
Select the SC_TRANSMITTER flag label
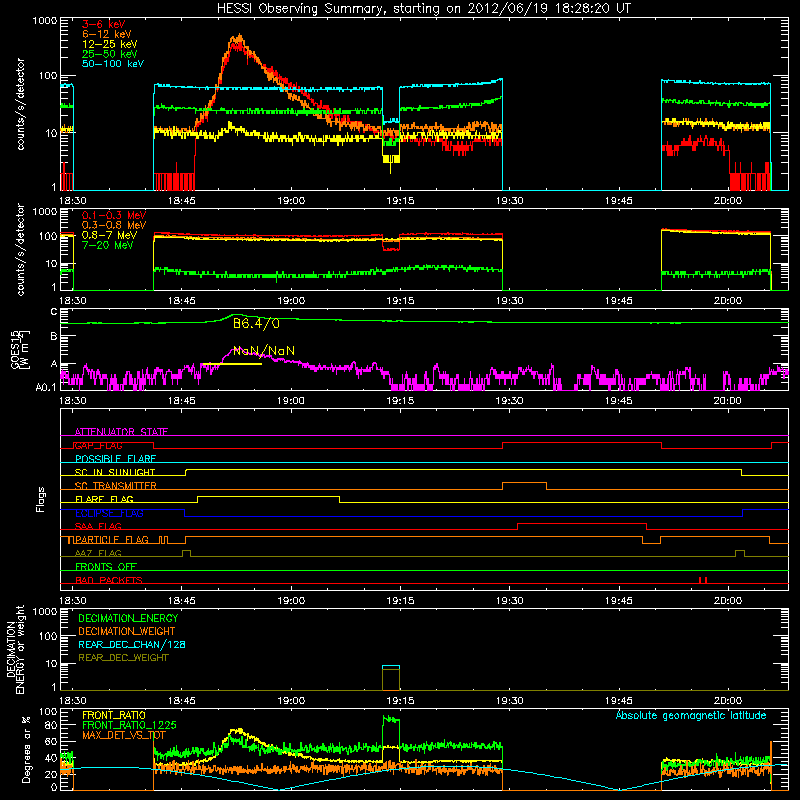(x=116, y=485)
